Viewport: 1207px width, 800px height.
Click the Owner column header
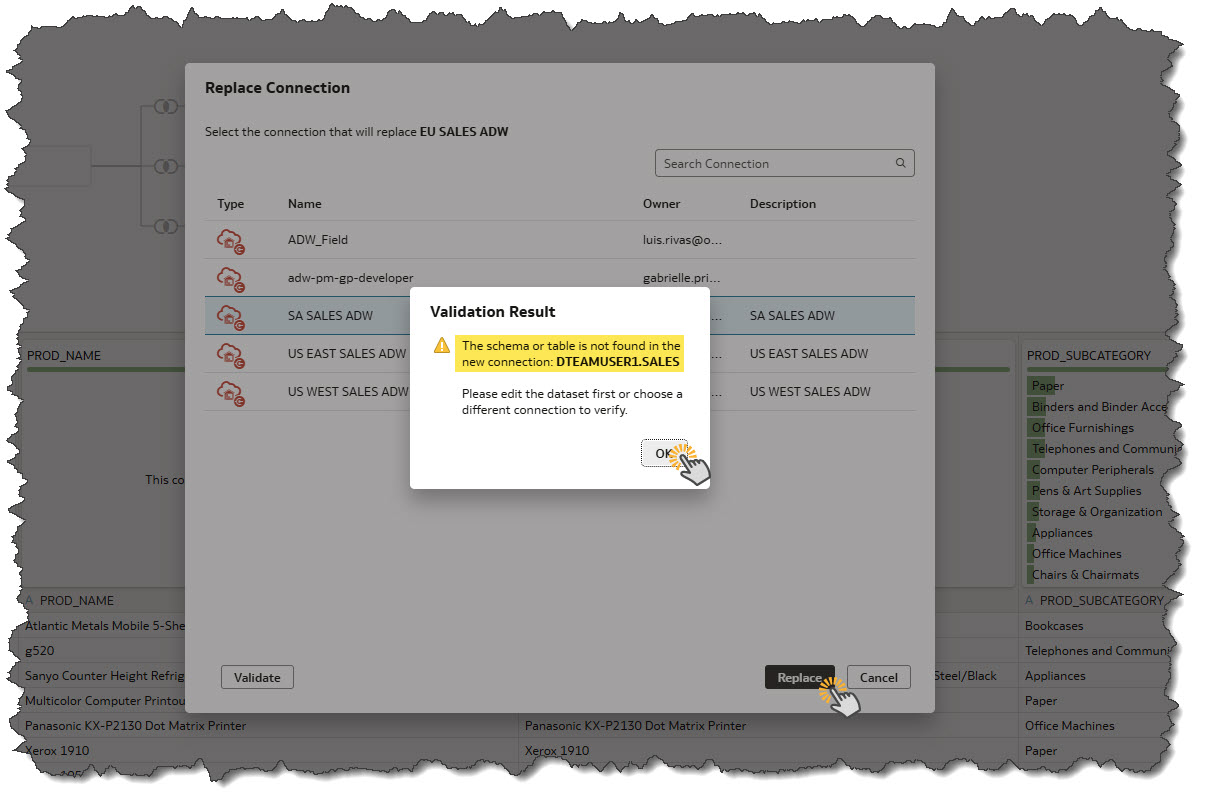coord(662,204)
